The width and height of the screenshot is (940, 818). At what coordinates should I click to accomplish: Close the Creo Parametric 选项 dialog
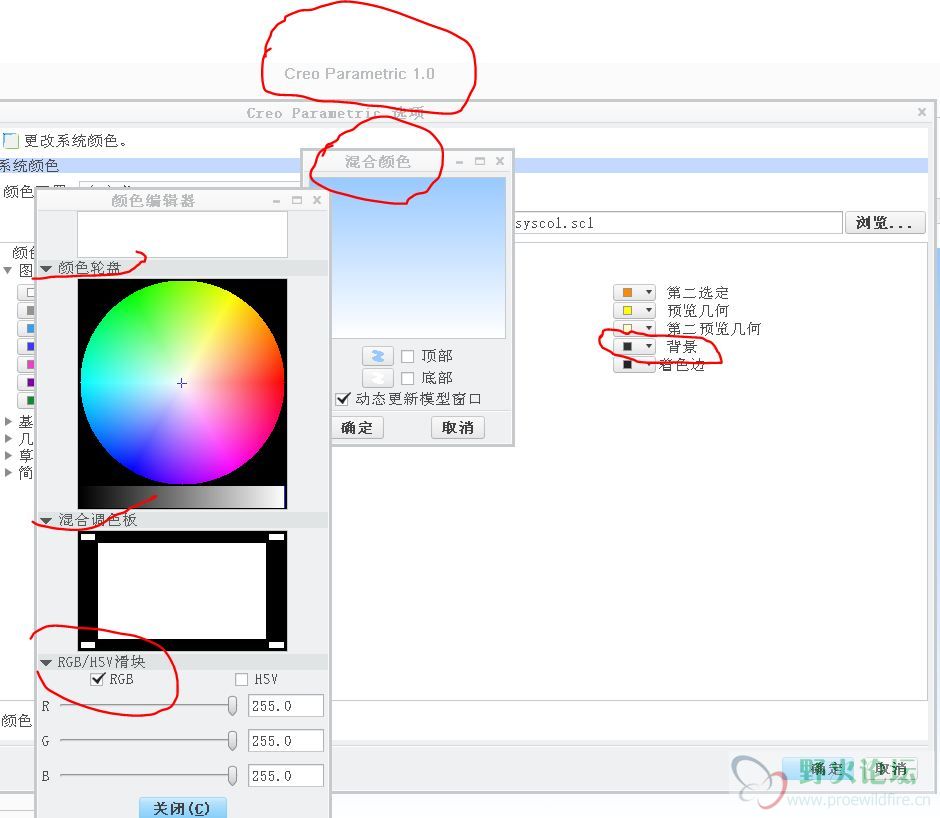click(922, 112)
